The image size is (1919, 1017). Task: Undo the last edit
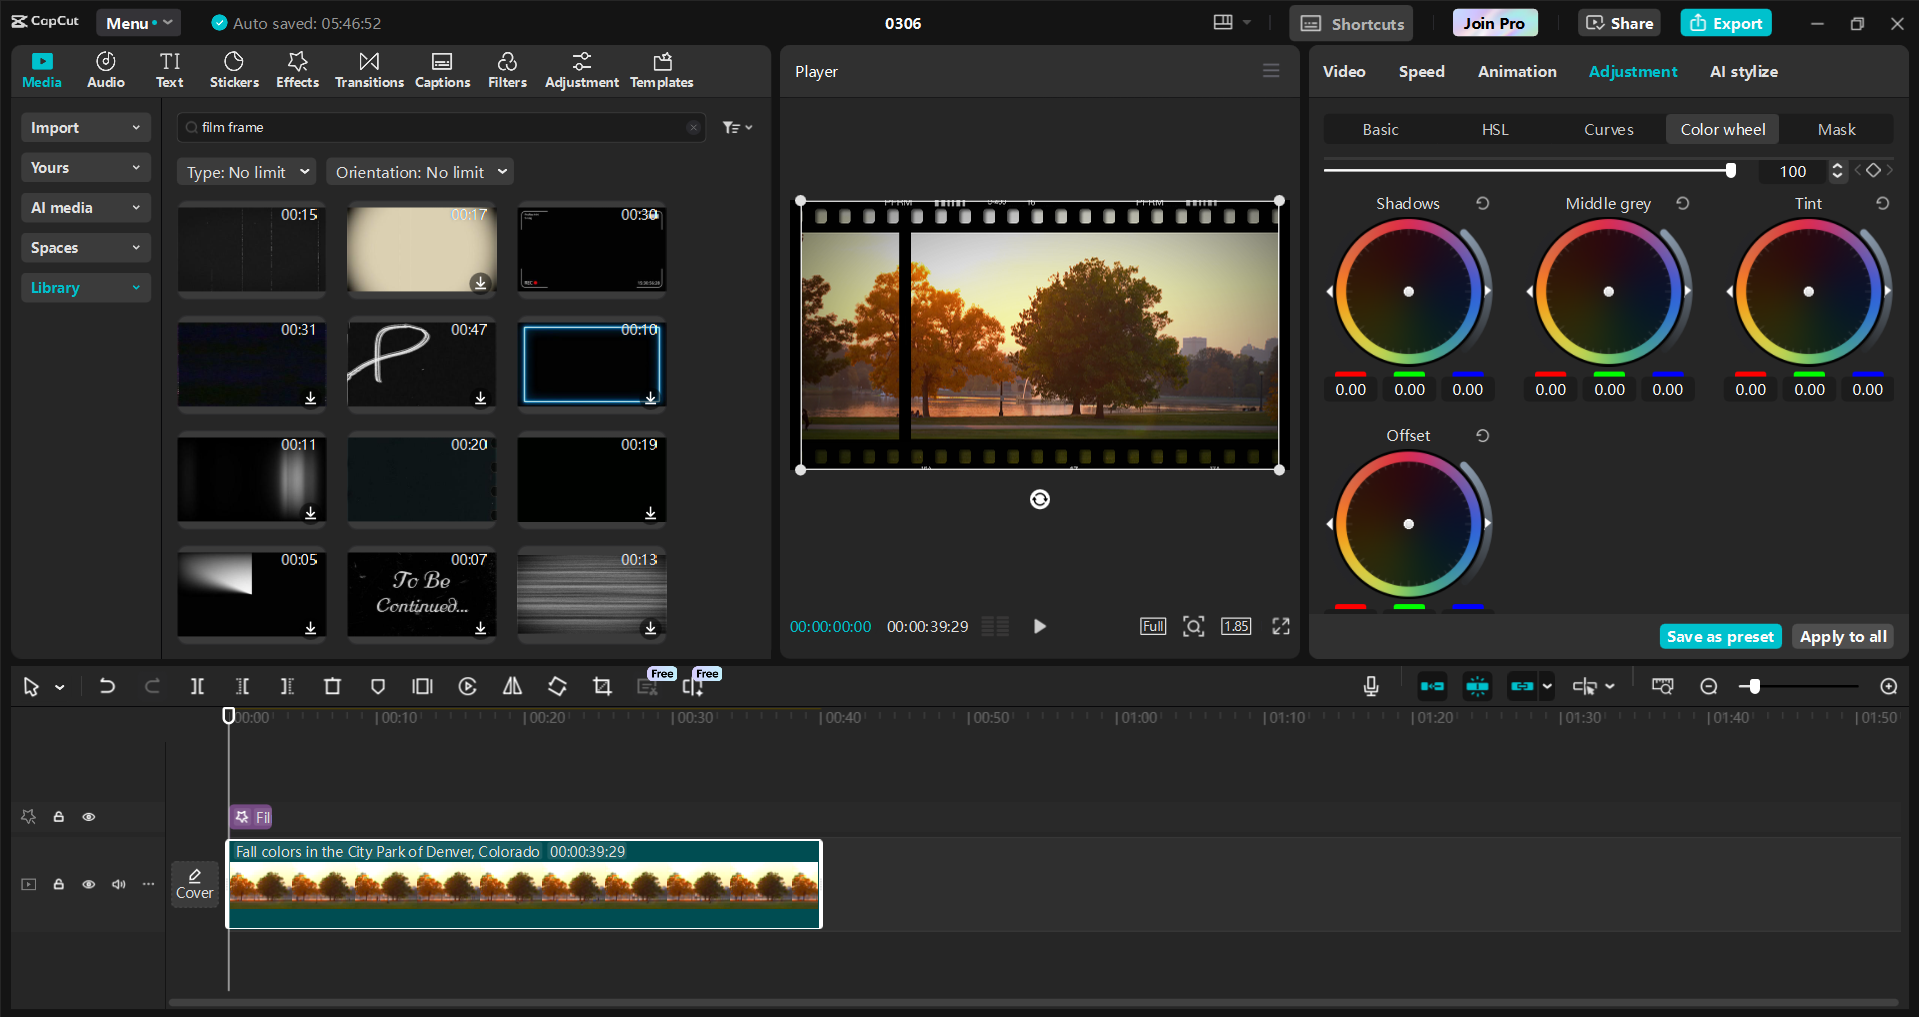[107, 686]
